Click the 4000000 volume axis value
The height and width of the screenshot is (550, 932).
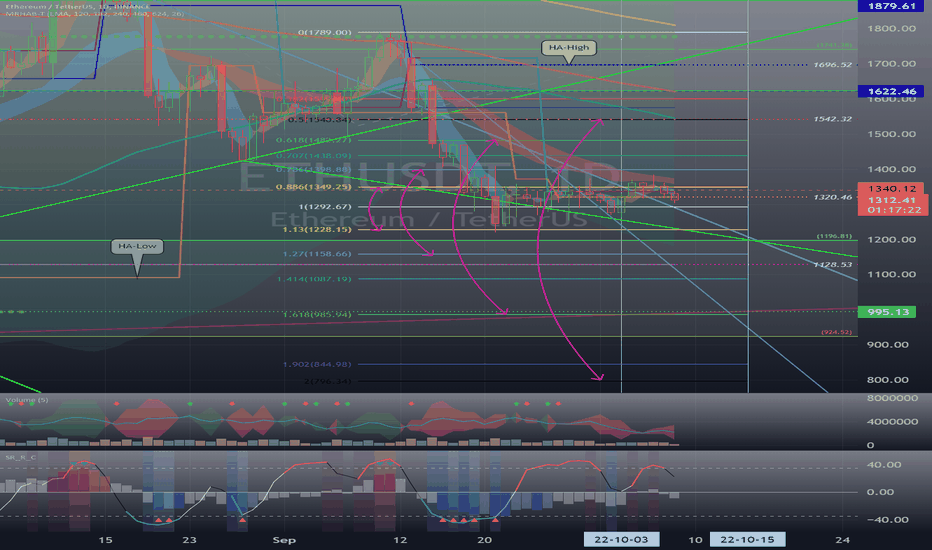892,422
